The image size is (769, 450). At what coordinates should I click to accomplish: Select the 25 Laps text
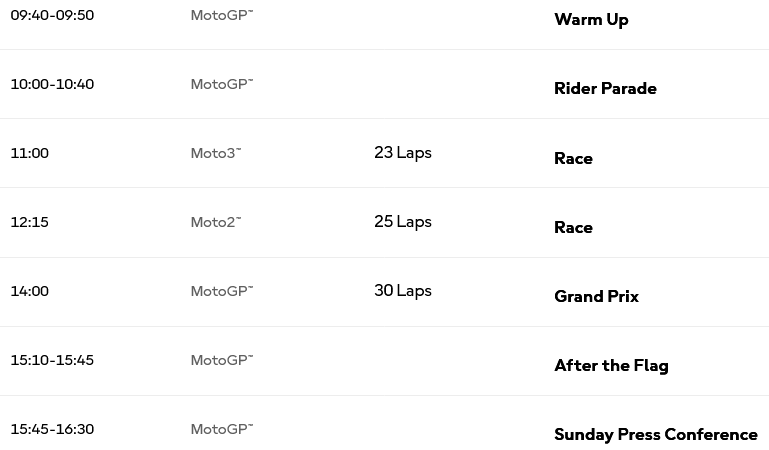point(403,222)
